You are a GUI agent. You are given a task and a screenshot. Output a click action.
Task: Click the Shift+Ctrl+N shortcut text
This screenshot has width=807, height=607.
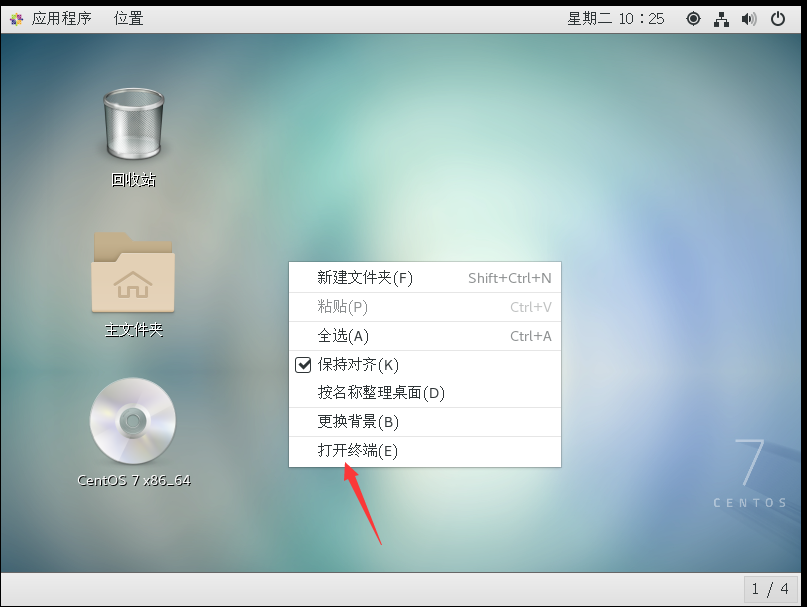[510, 279]
